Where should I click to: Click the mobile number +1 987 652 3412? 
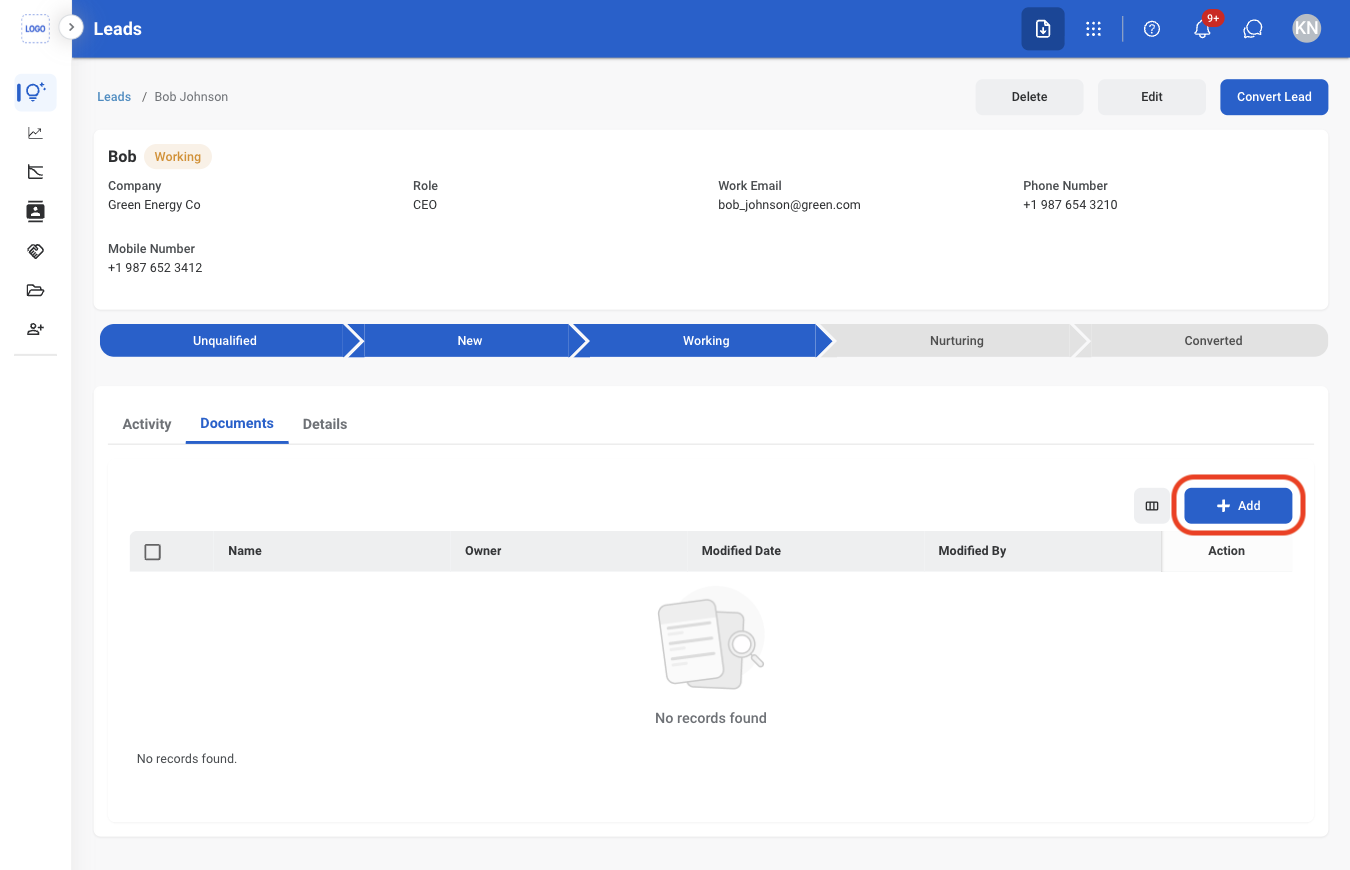point(155,268)
